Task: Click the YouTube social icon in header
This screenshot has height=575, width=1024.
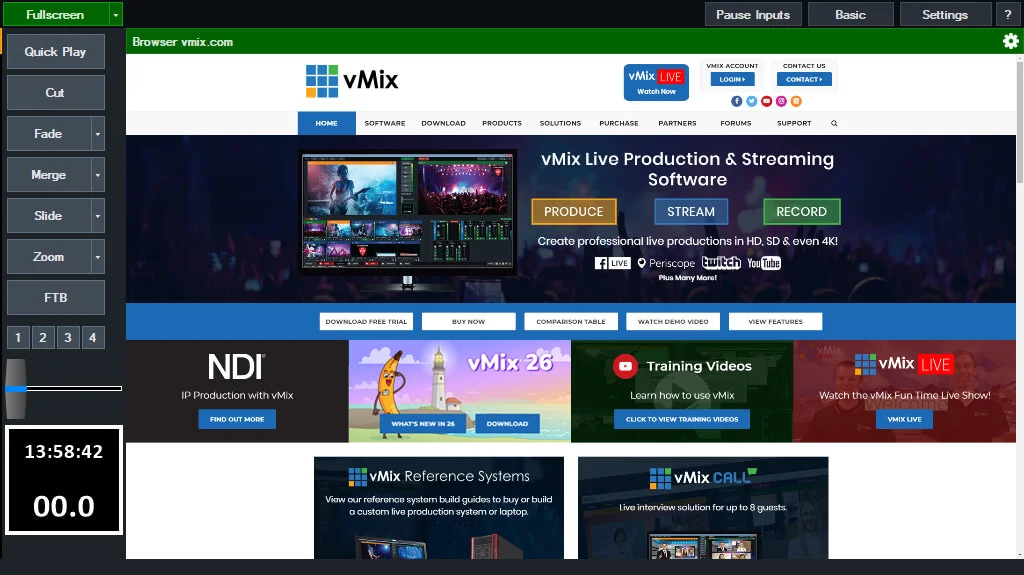Action: [x=767, y=101]
